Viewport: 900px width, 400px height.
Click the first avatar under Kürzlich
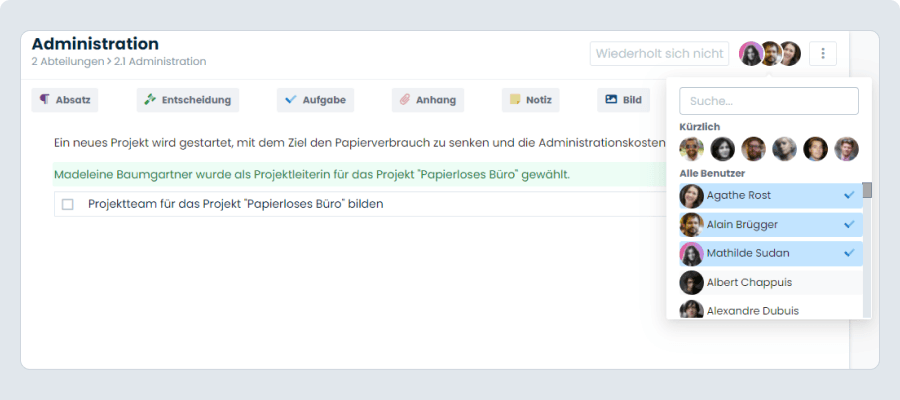pos(692,149)
